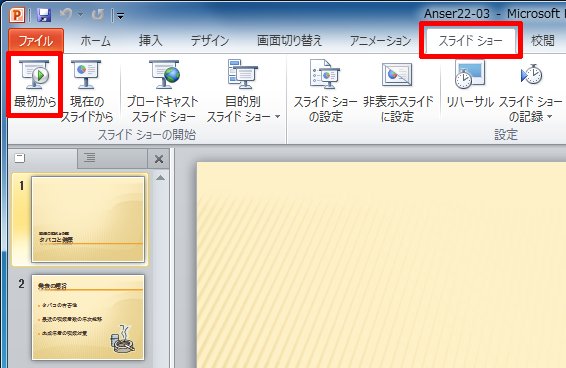Viewport: 566px width, 368px height.
Task: Click the Redo/Repeat button
Action: click(97, 15)
